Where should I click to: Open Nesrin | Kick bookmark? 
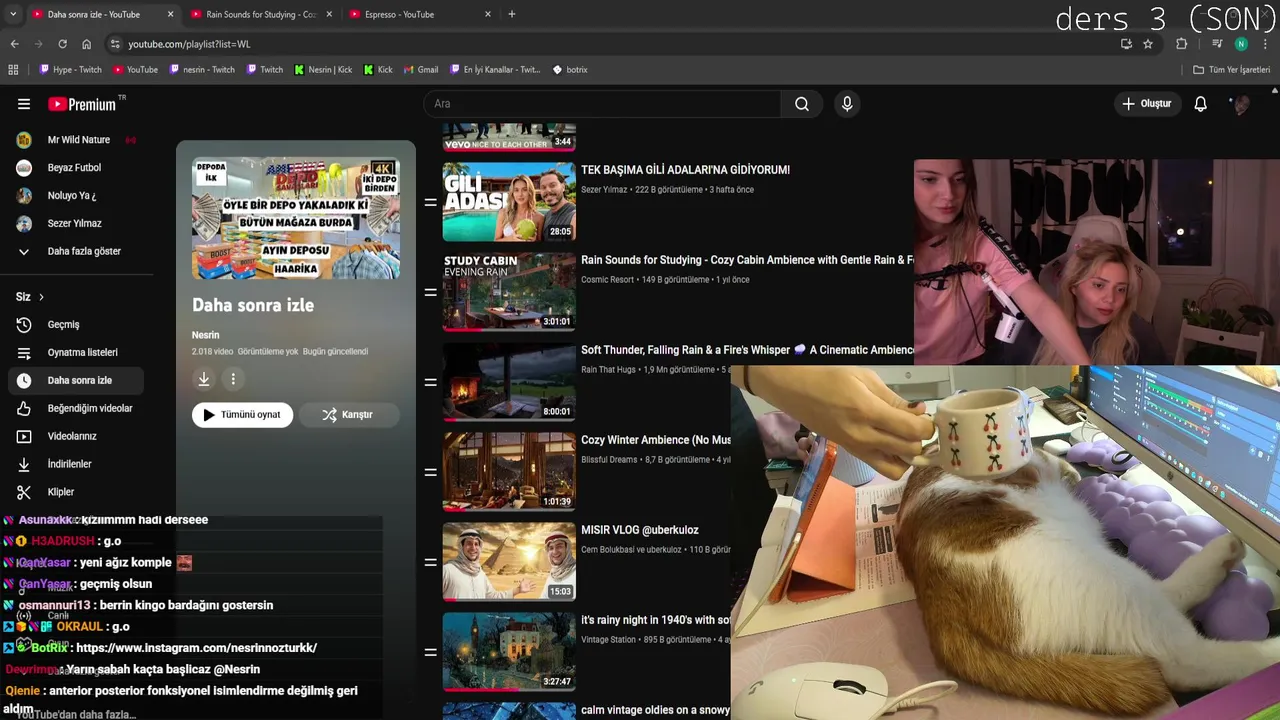point(323,70)
